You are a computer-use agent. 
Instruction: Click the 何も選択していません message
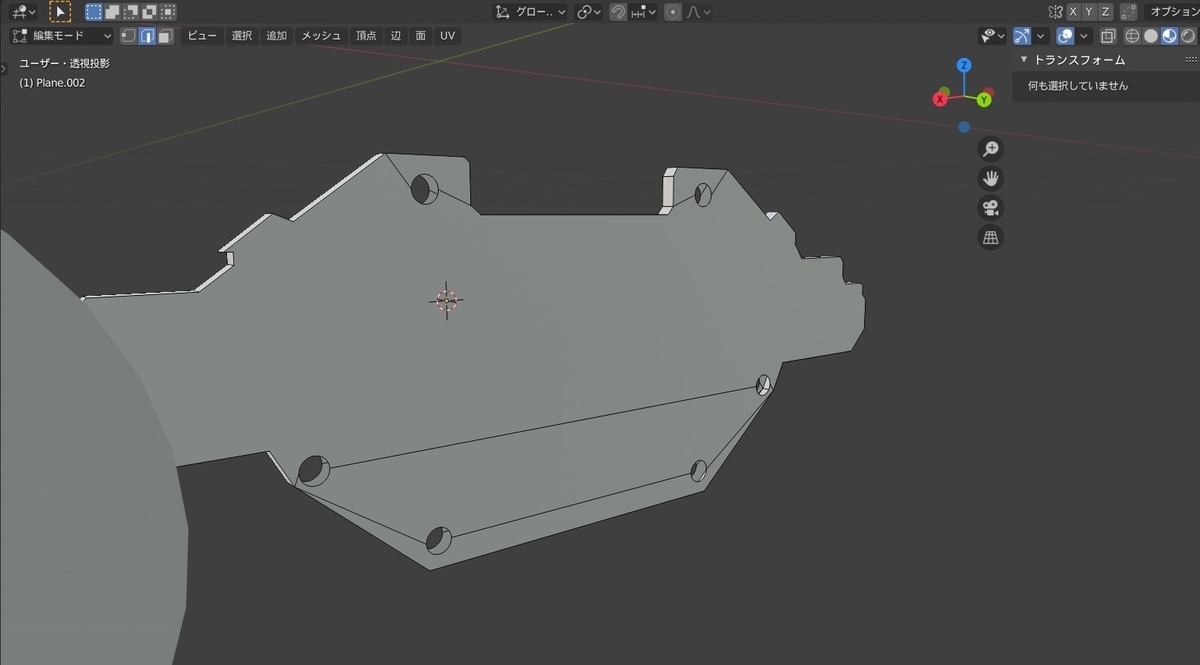click(x=1078, y=86)
